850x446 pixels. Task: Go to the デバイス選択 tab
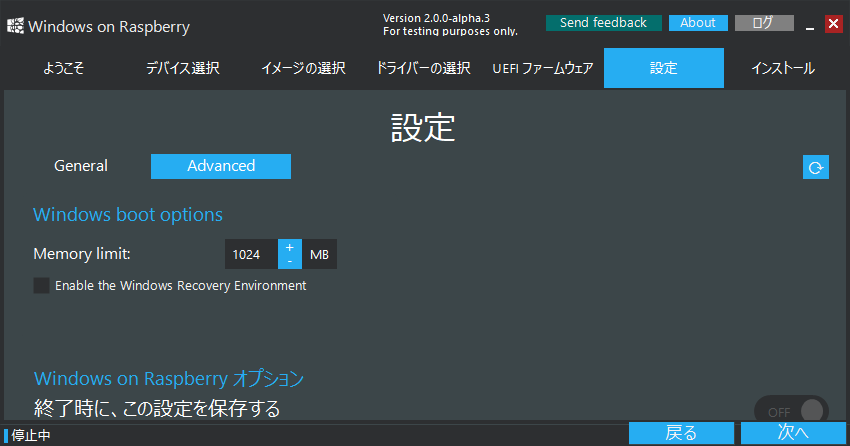pos(183,68)
